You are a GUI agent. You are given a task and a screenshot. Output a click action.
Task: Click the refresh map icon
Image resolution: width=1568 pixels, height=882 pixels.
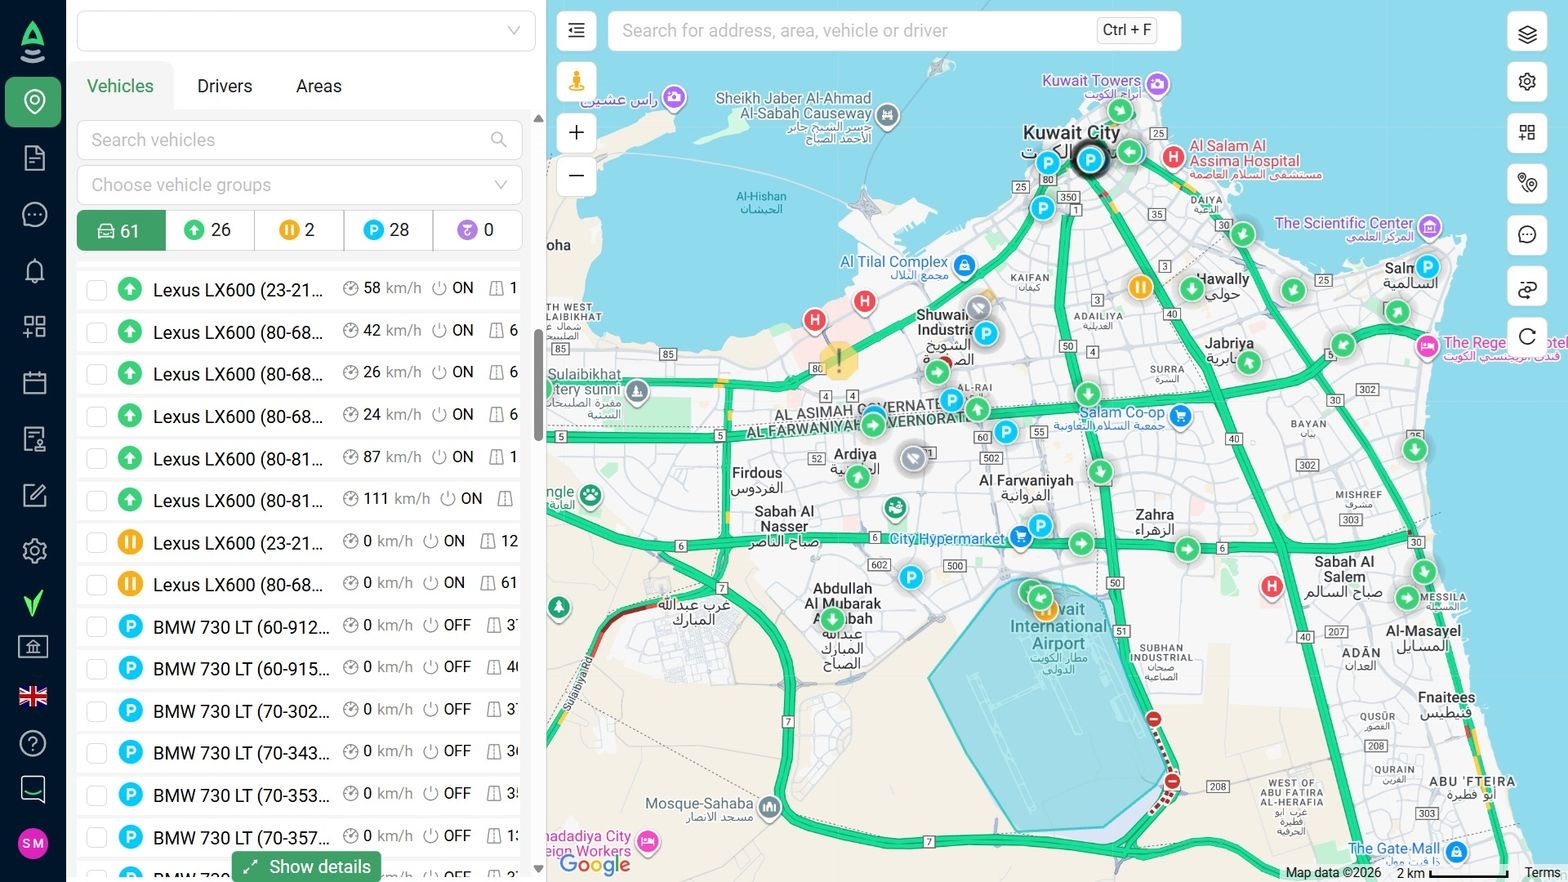(x=1527, y=337)
